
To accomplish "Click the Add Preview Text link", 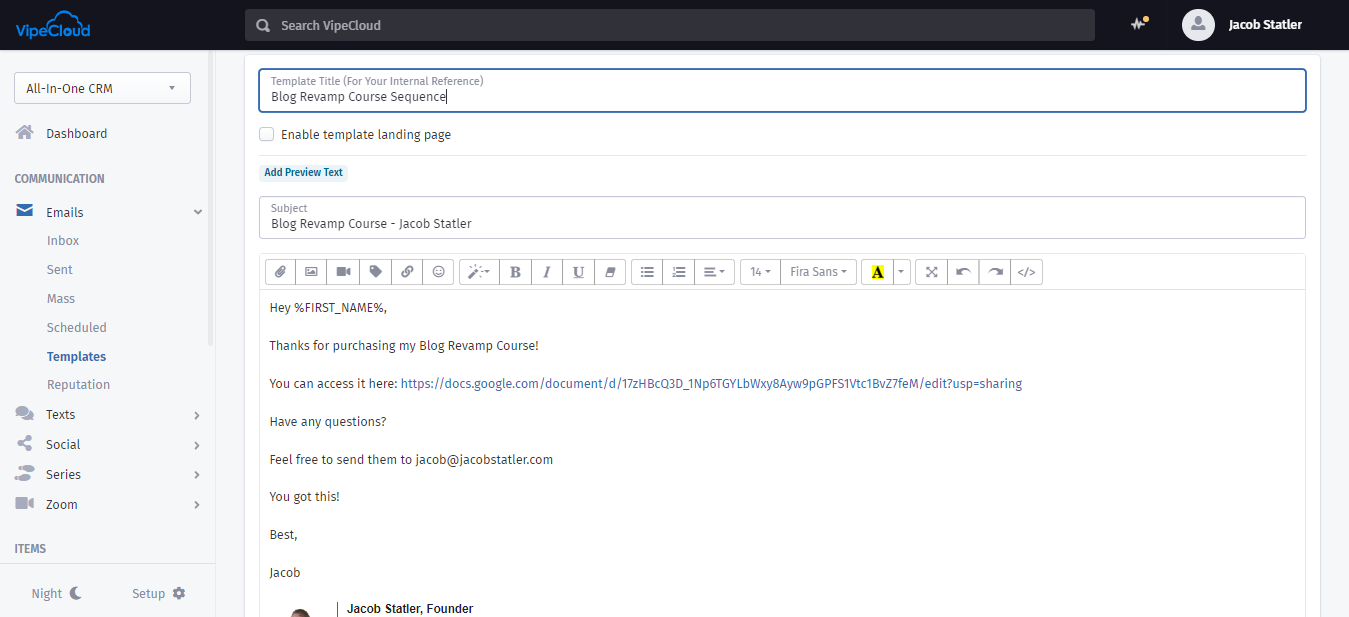I will pyautogui.click(x=303, y=172).
